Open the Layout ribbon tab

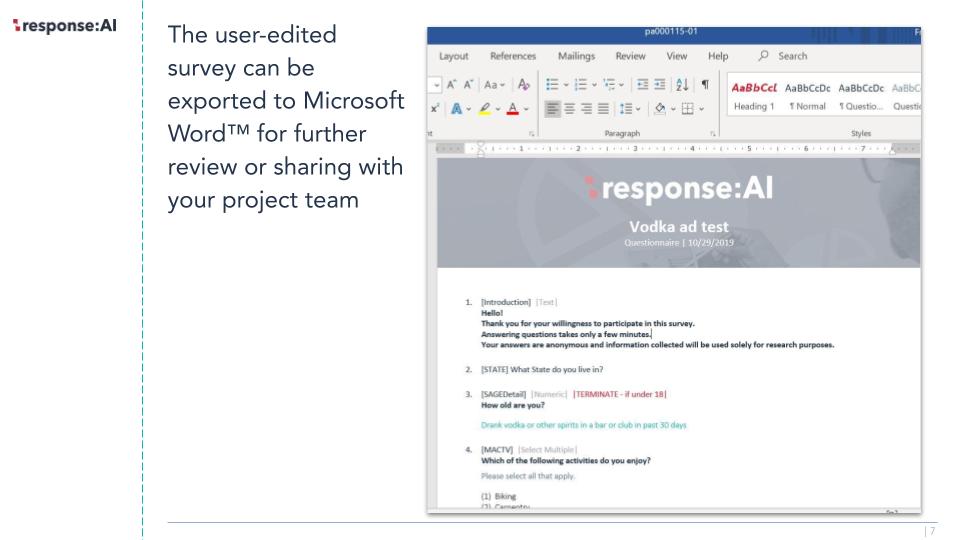(454, 56)
